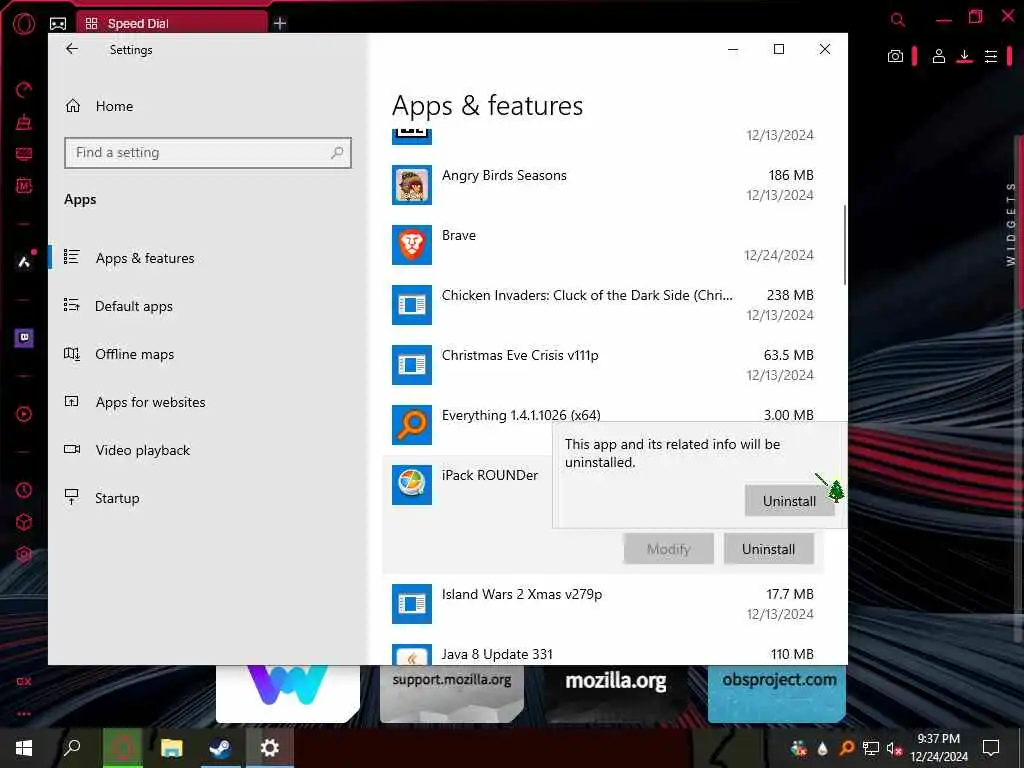Click Everything tray icon
This screenshot has width=1024, height=768.
847,748
